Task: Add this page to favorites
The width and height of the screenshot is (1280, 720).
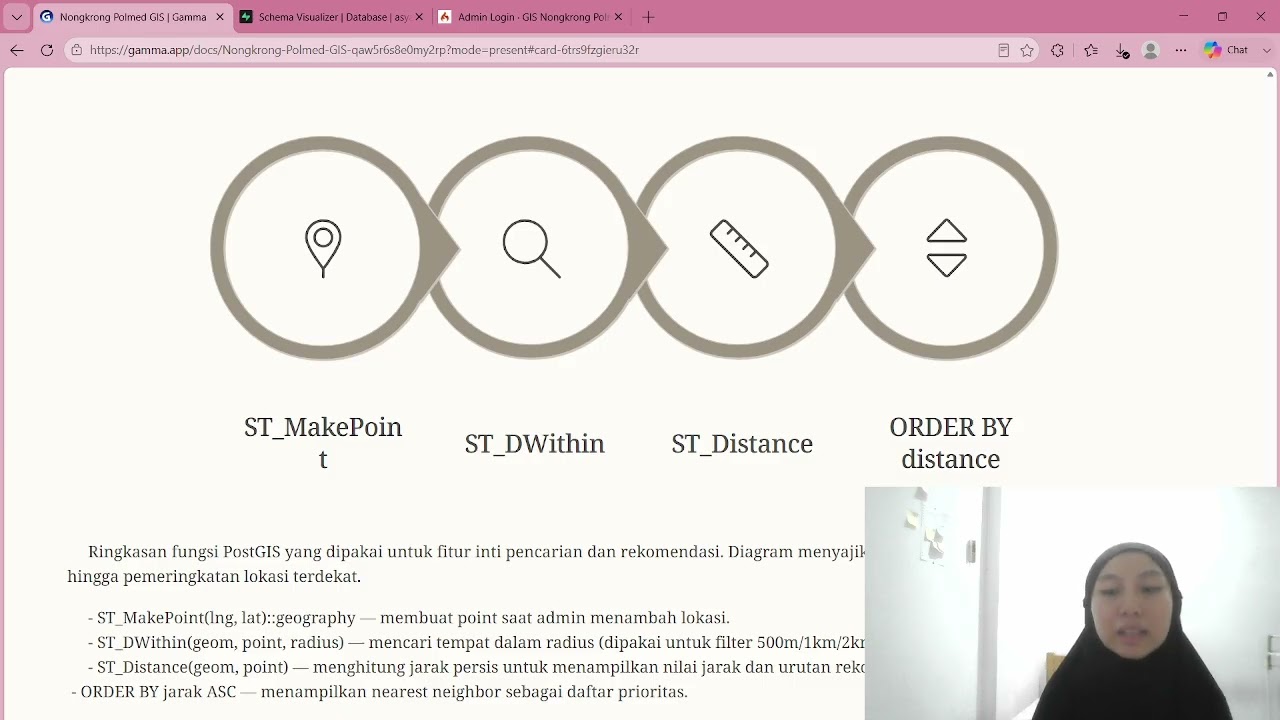Action: click(1027, 50)
